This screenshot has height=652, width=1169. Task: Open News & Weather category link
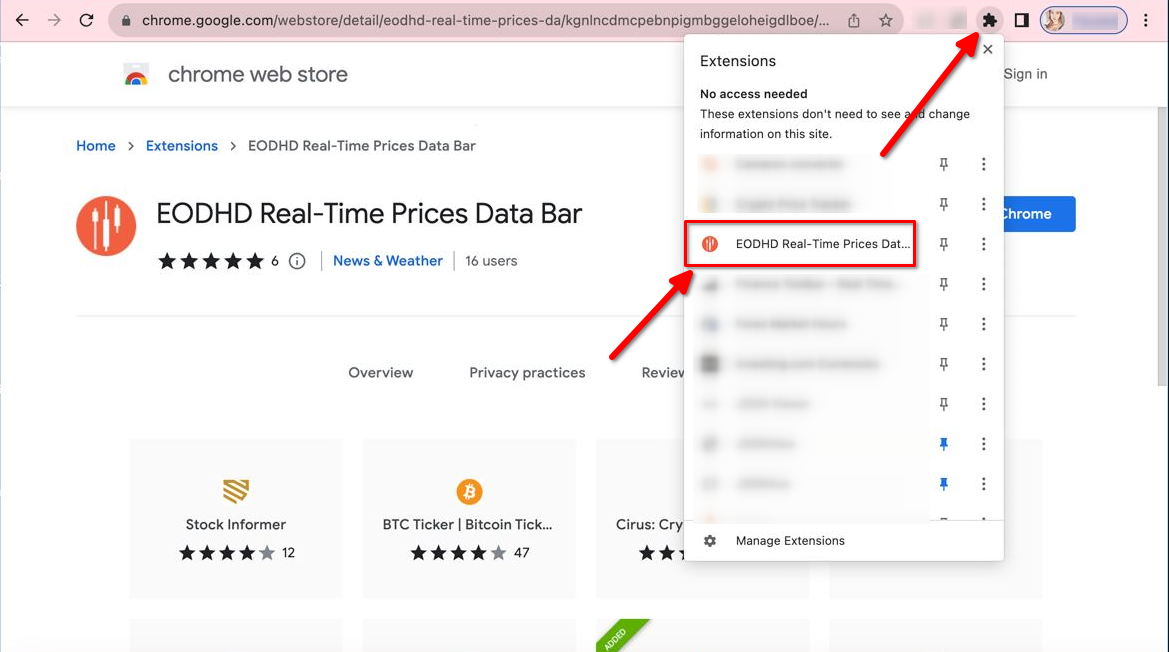click(x=388, y=261)
